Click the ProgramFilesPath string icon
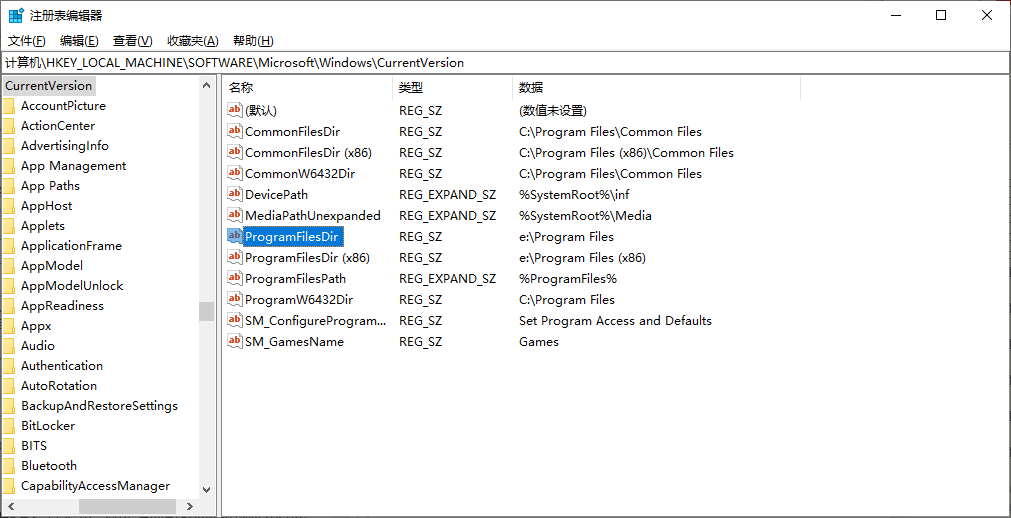This screenshot has height=518, width=1011. coord(235,279)
